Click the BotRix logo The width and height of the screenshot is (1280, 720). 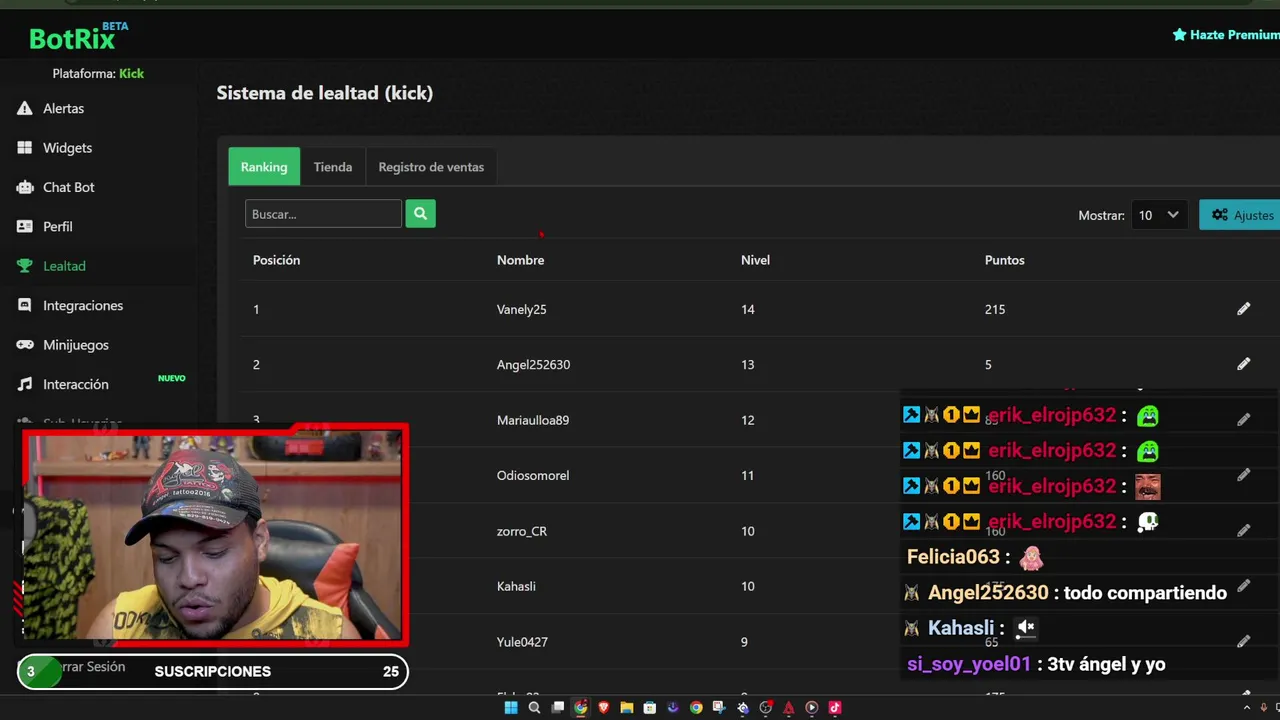78,37
